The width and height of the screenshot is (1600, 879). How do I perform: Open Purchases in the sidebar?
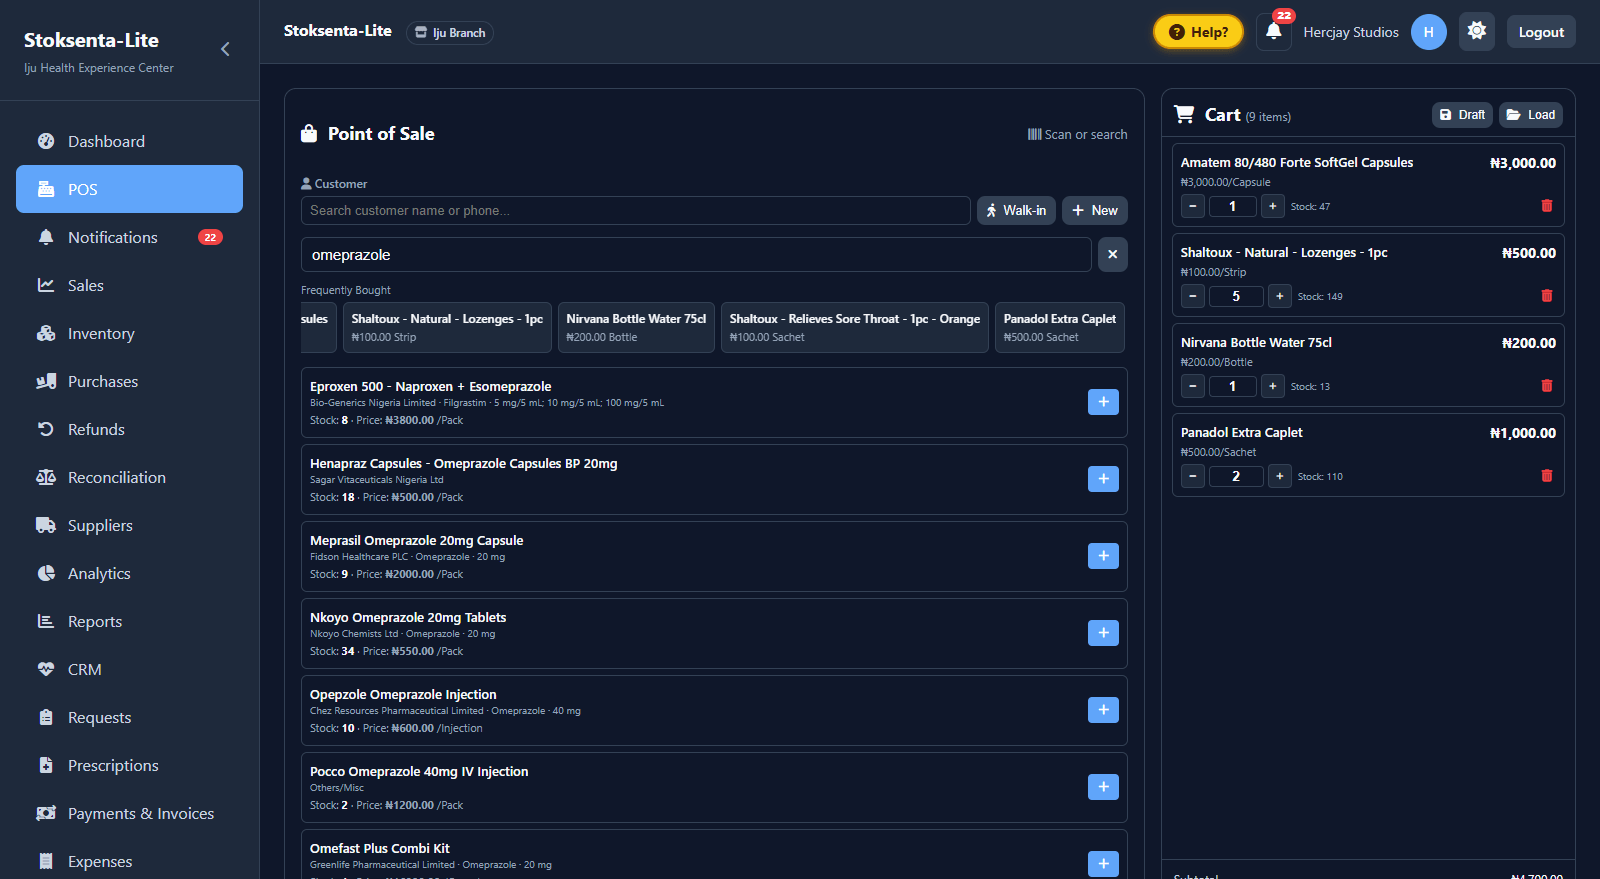click(x=129, y=381)
